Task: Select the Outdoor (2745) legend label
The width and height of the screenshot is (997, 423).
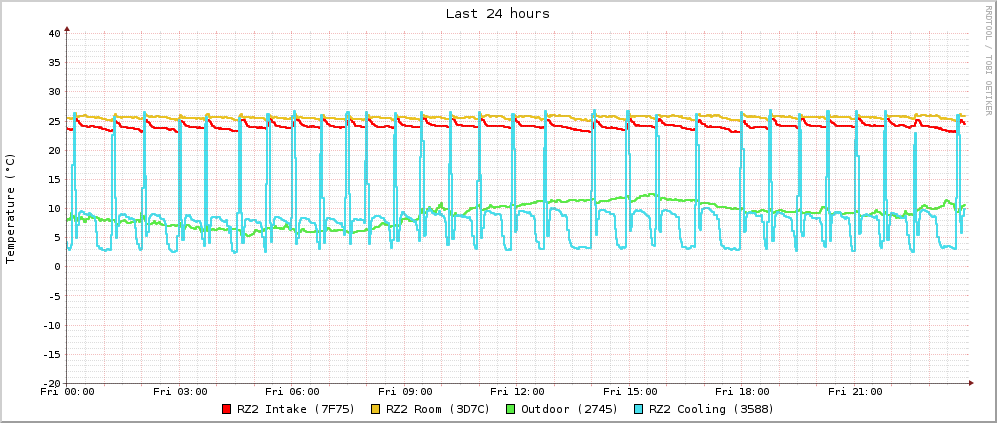Action: point(569,409)
